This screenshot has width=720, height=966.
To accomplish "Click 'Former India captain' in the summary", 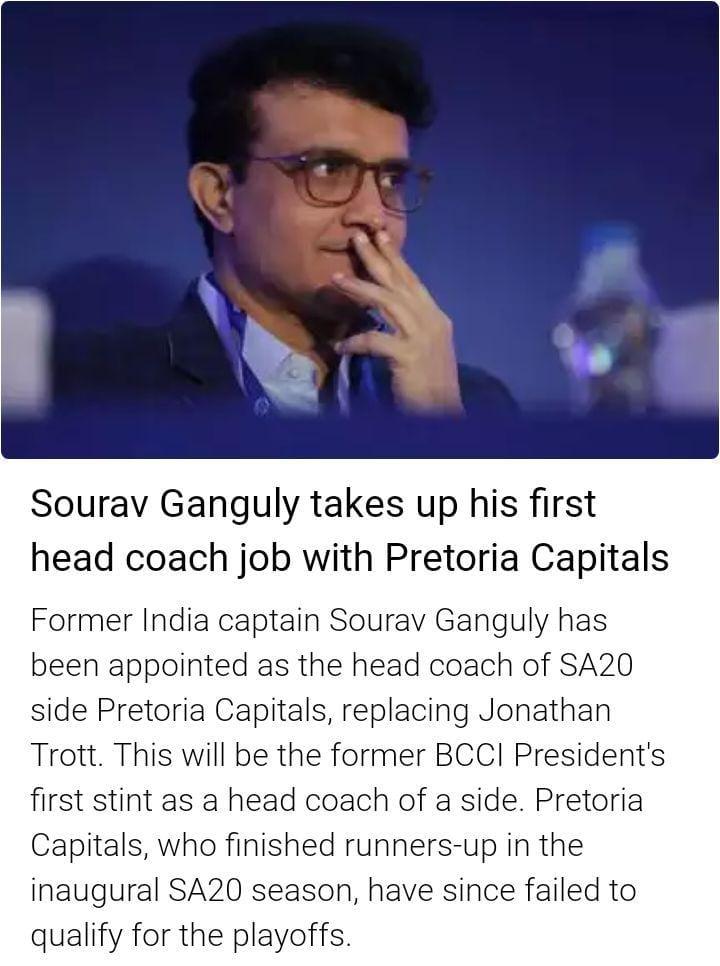I will tap(175, 620).
